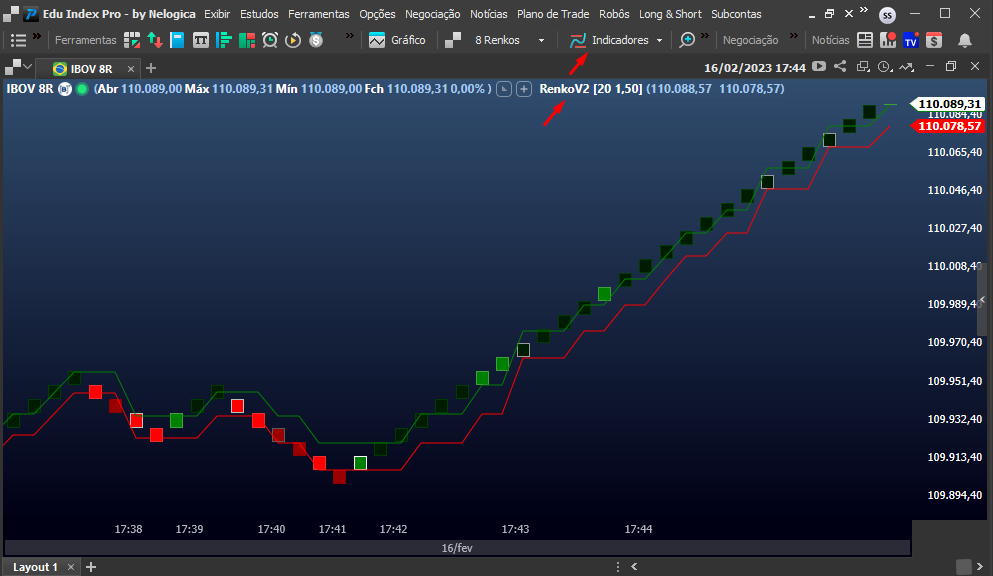Expand the Negociação toolbar overflow chevron
Viewport: 993px width, 576px height.
coord(794,36)
